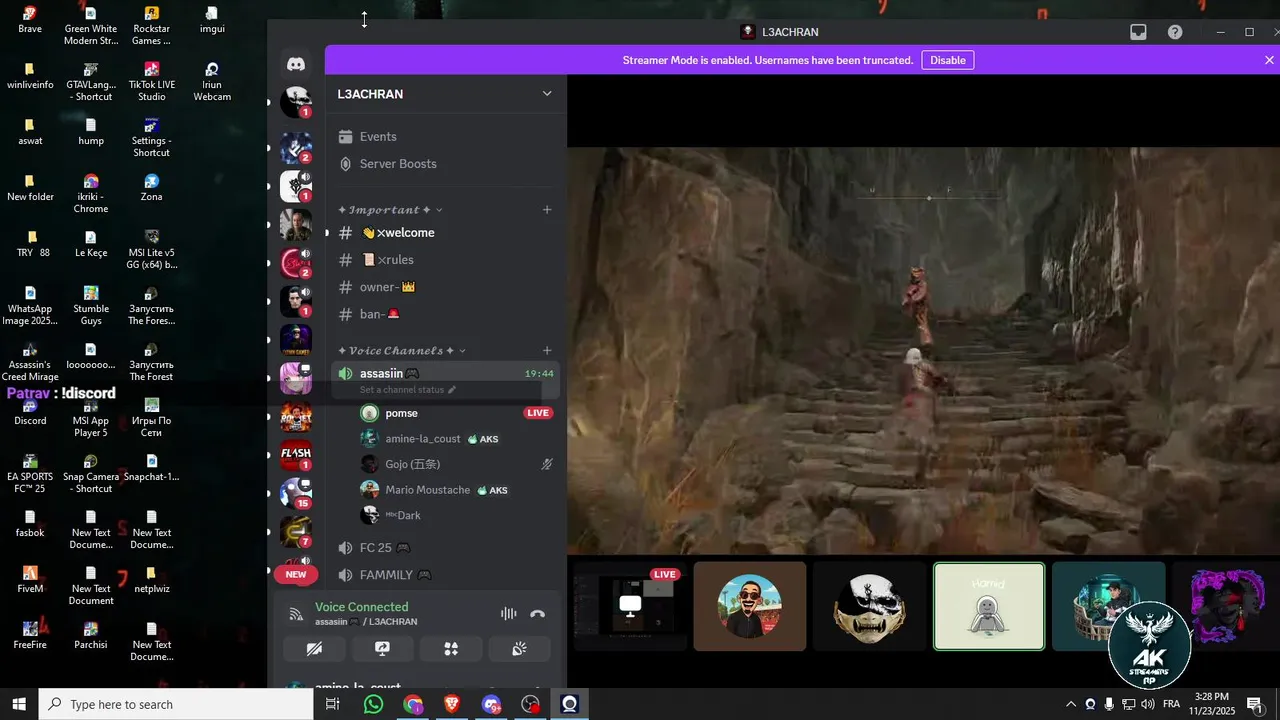1280x720 pixels.
Task: Open Voice Connected connection details
Action: [x=361, y=607]
